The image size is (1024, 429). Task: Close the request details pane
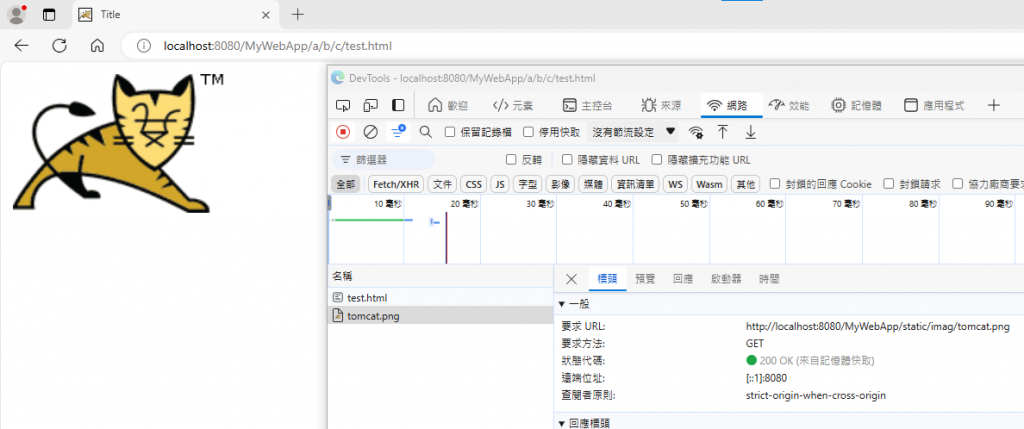571,279
